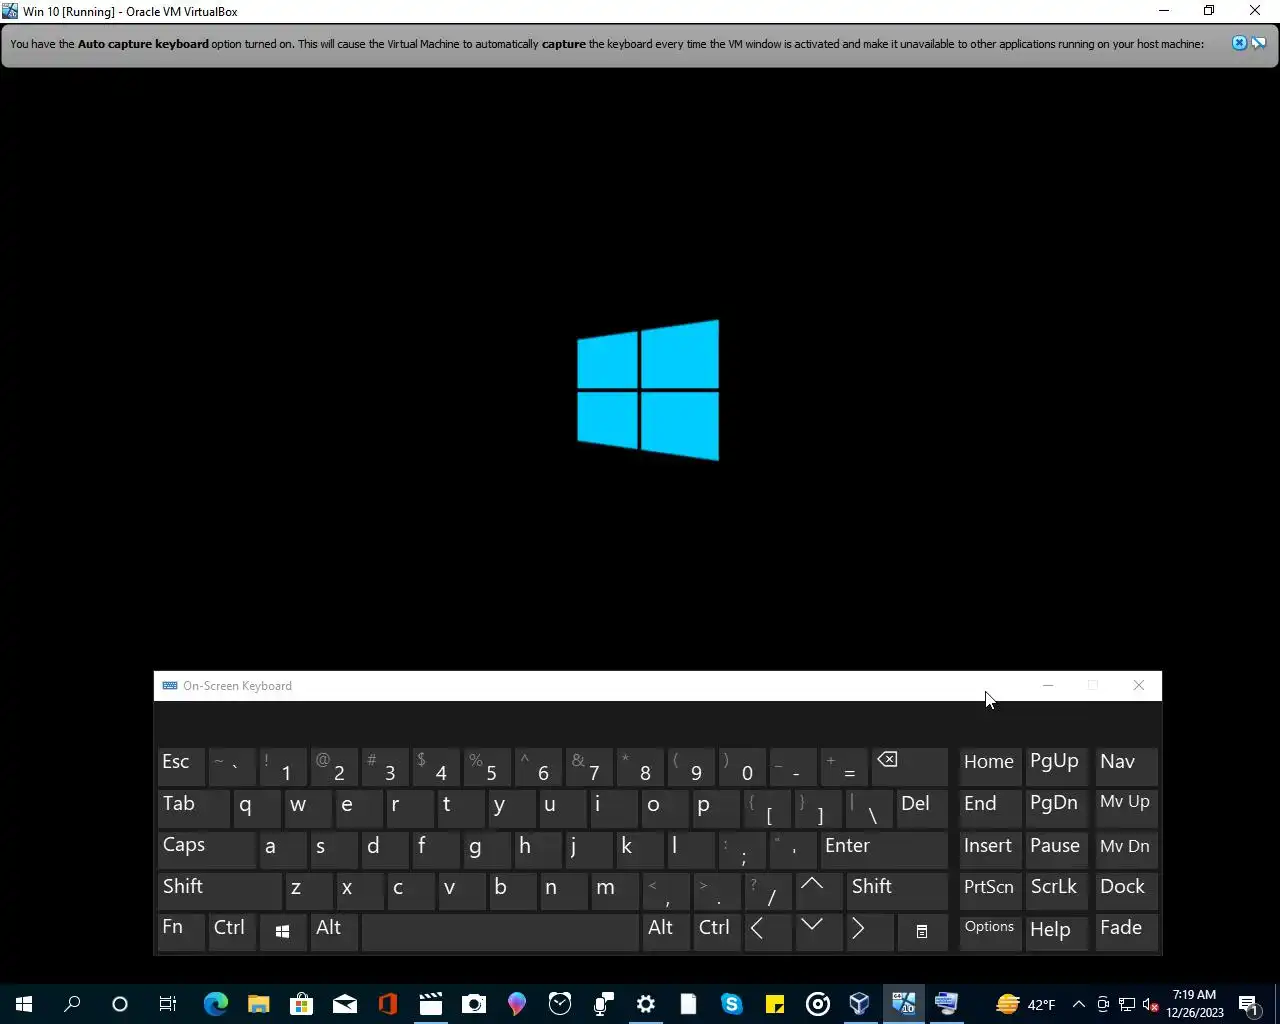Click the Mv Dn key

click(x=1126, y=849)
